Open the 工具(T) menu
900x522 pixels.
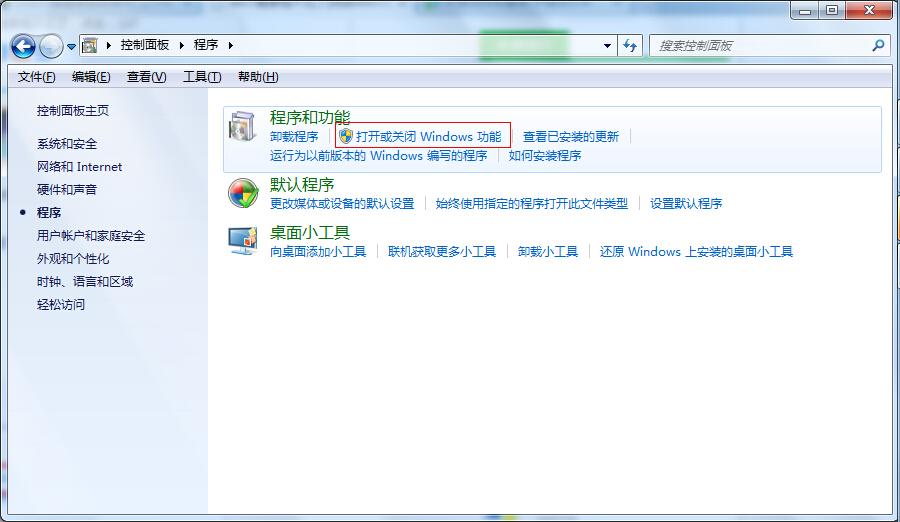[202, 77]
